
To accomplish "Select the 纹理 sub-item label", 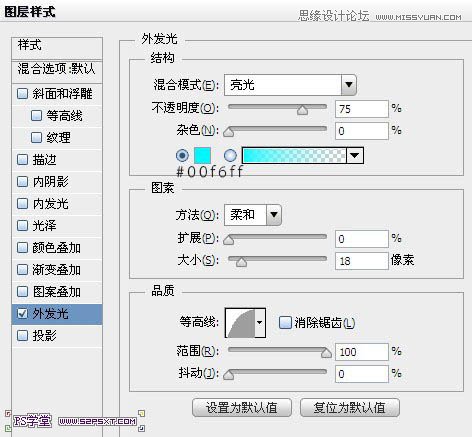I will pos(58,137).
